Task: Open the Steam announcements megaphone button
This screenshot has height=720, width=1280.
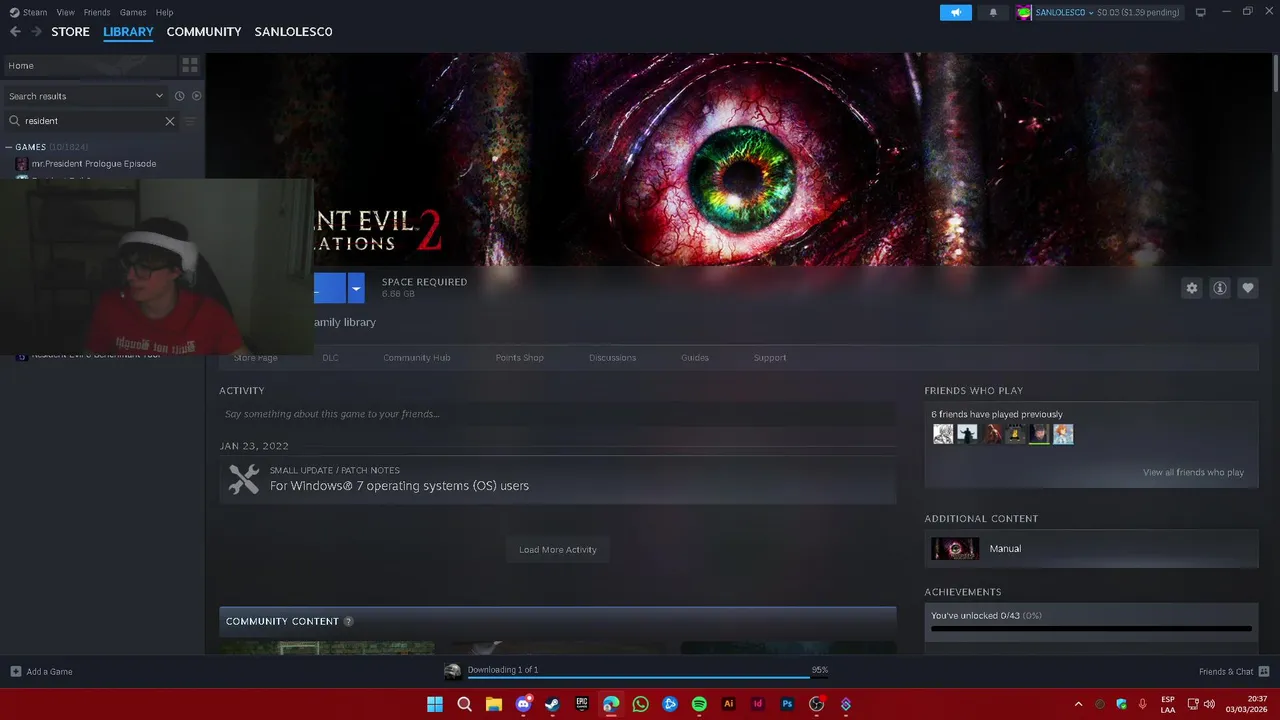Action: 955,12
